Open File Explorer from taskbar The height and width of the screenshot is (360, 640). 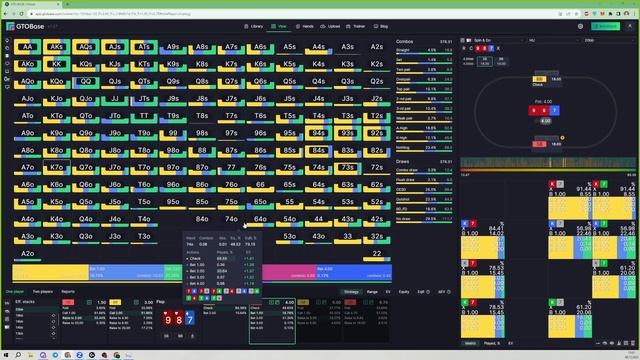pos(31,355)
